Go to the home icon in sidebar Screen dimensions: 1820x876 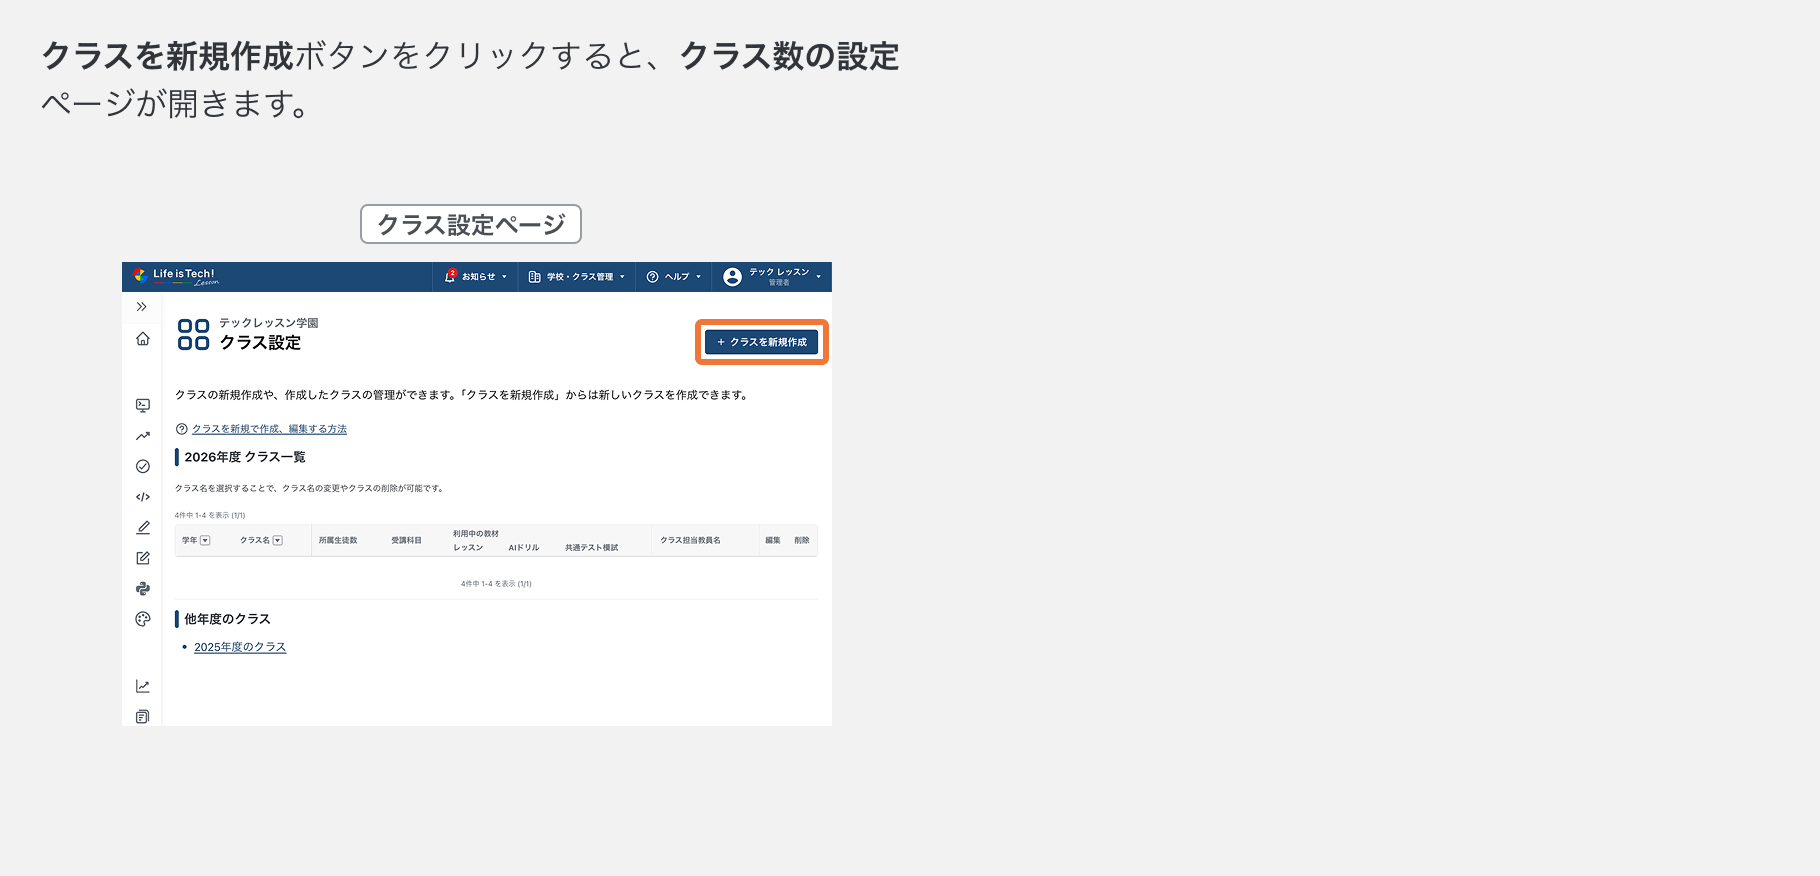143,339
